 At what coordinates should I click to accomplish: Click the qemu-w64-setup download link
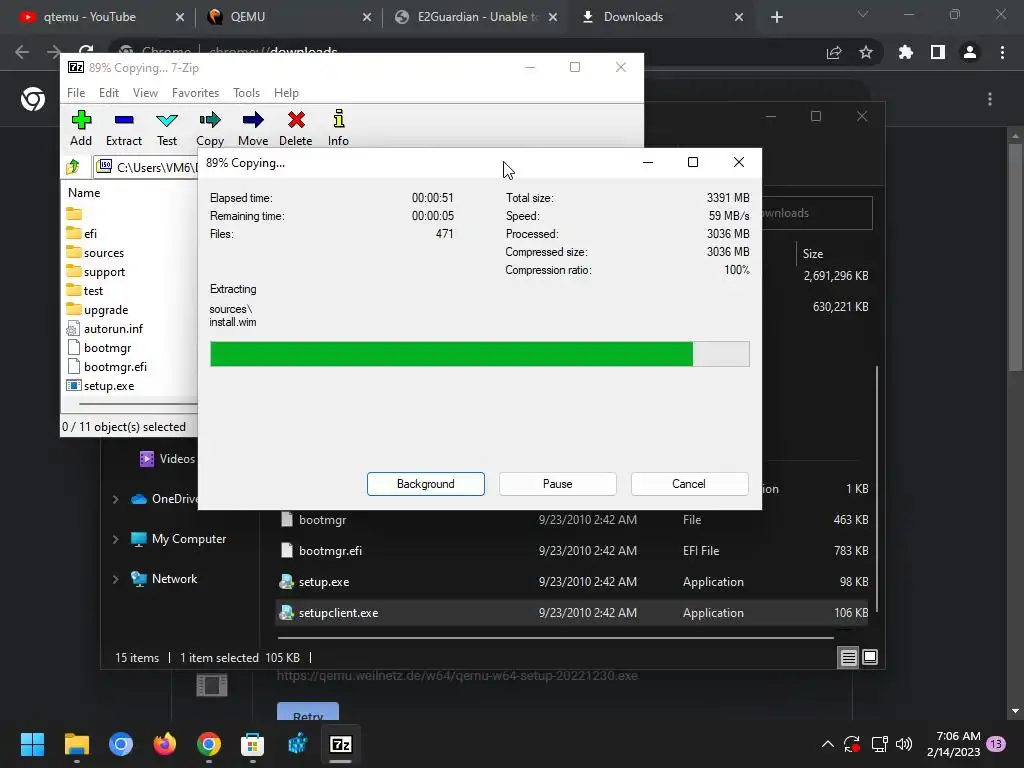click(x=457, y=676)
